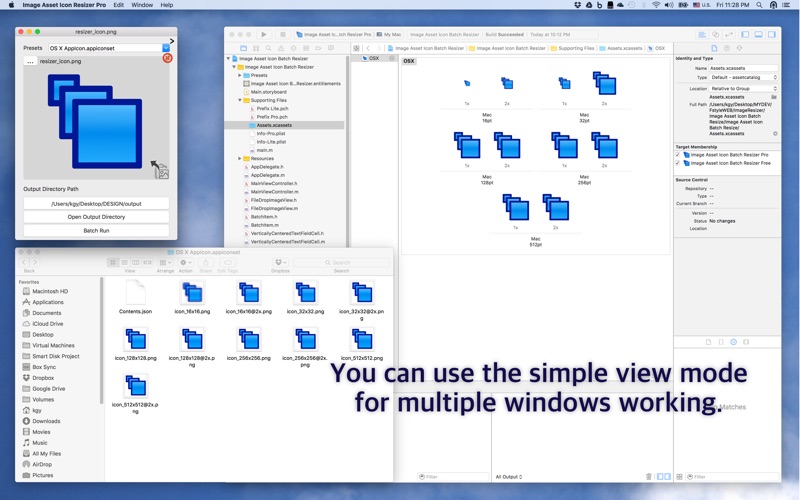The width and height of the screenshot is (800, 500).
Task: Open the Location 'Relative to Group' dropdown
Action: coord(744,89)
